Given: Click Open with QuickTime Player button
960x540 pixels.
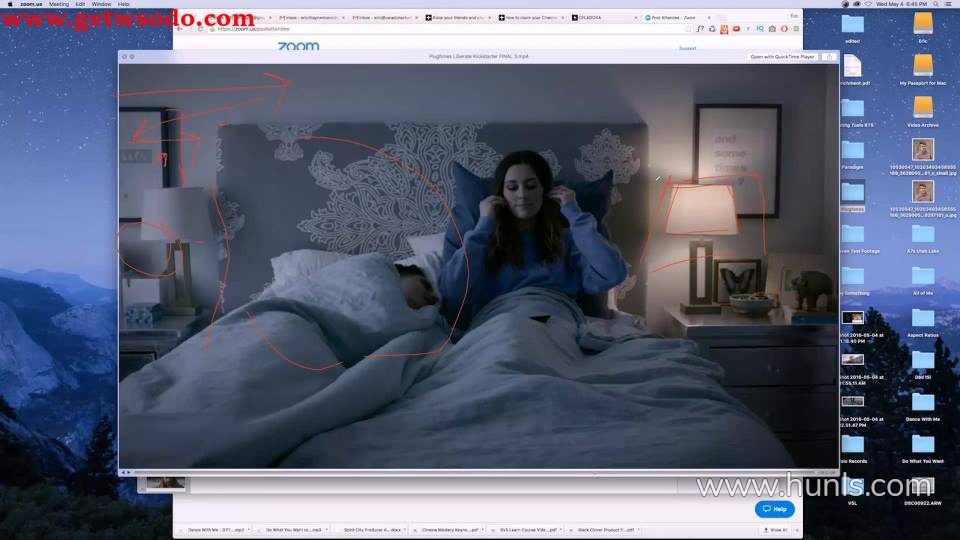Looking at the screenshot, I should click(782, 56).
